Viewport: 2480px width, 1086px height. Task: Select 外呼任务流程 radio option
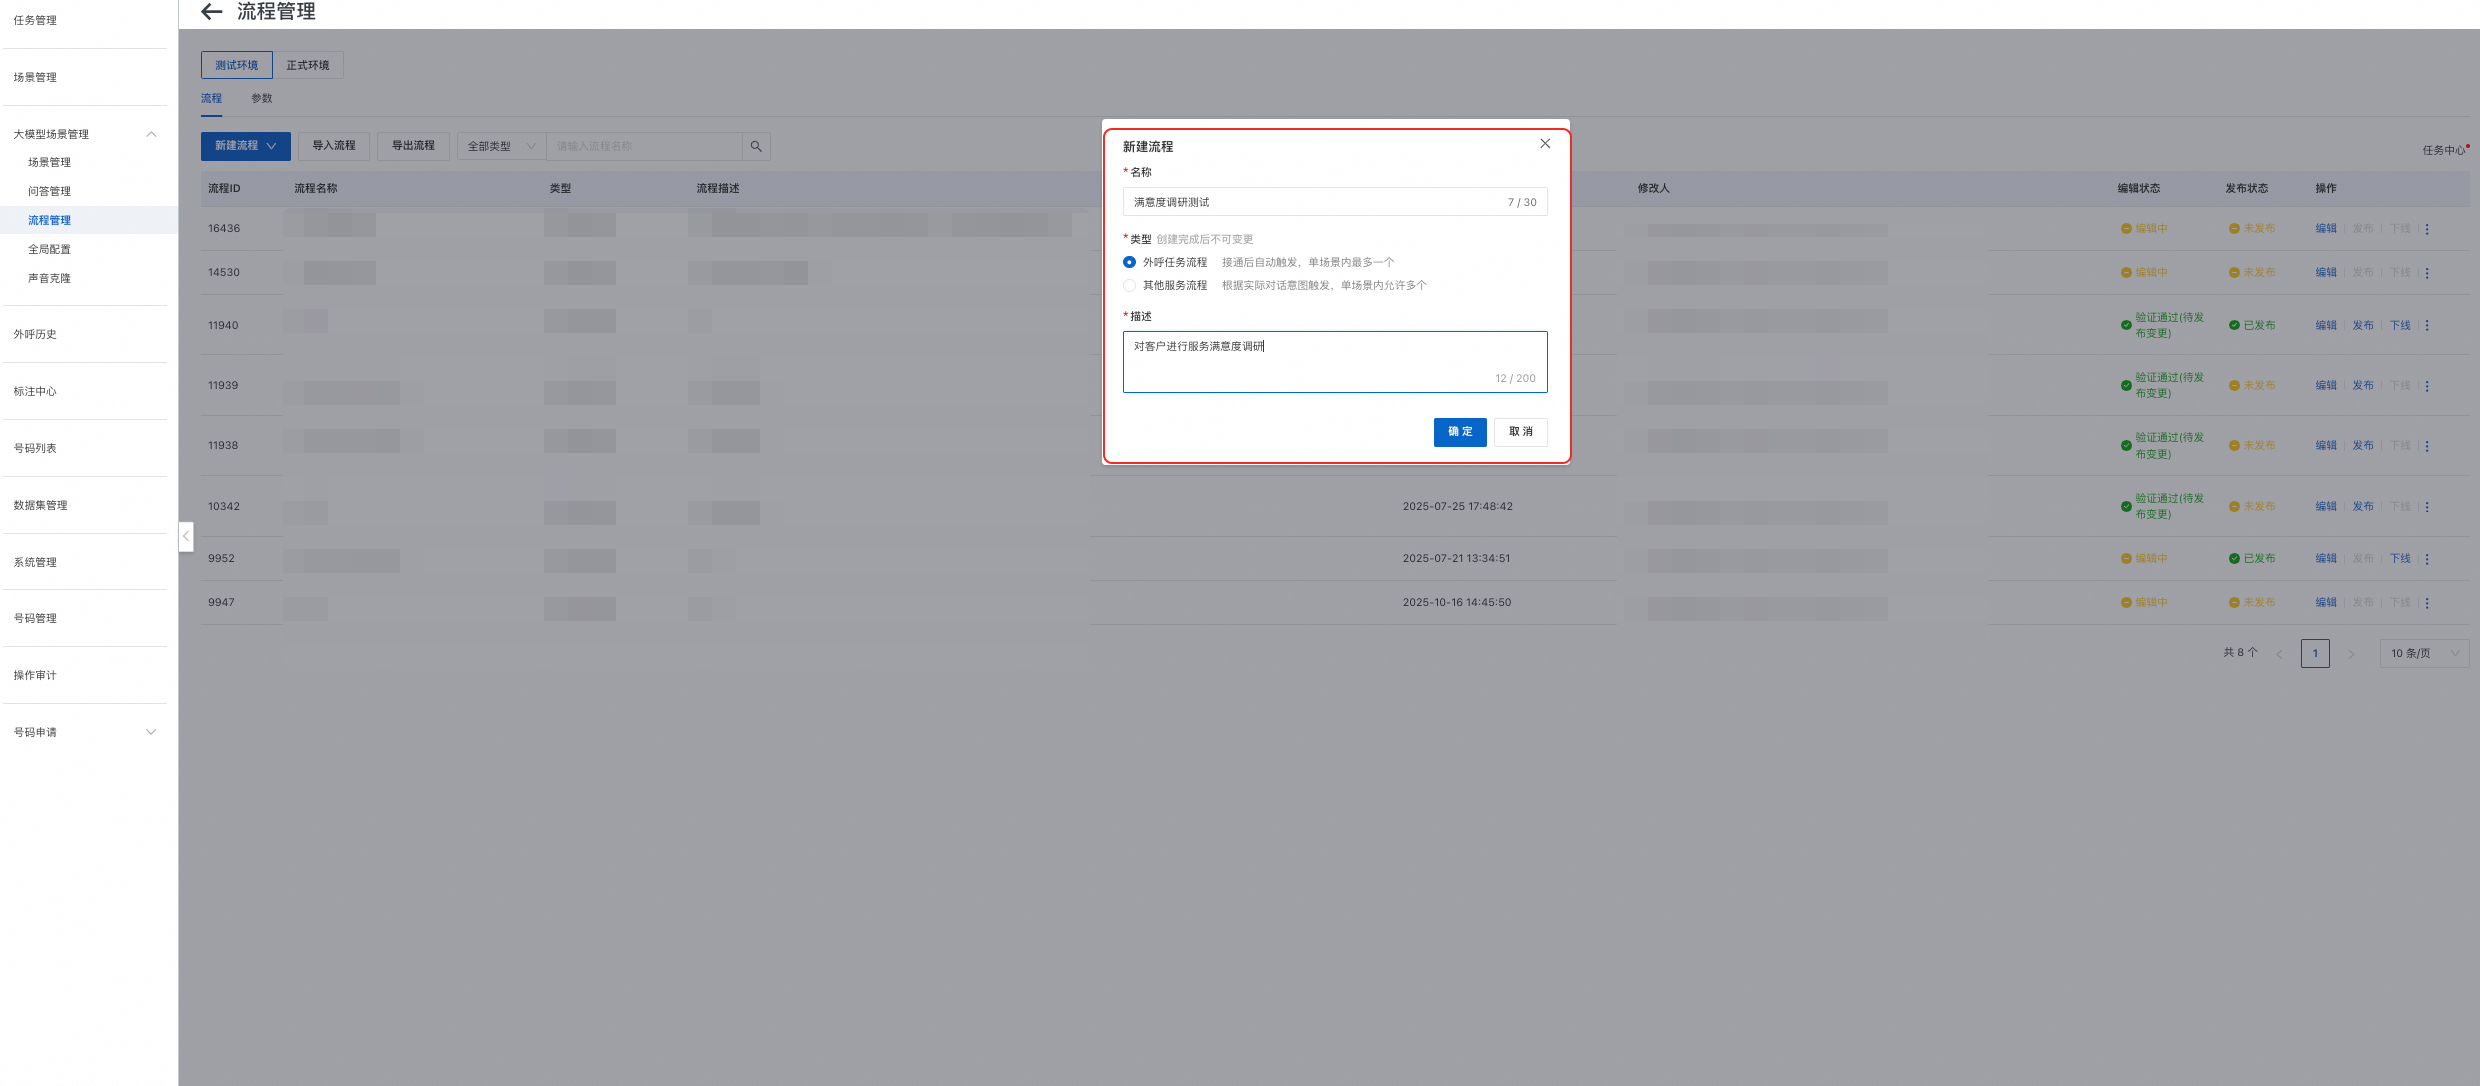(1130, 262)
